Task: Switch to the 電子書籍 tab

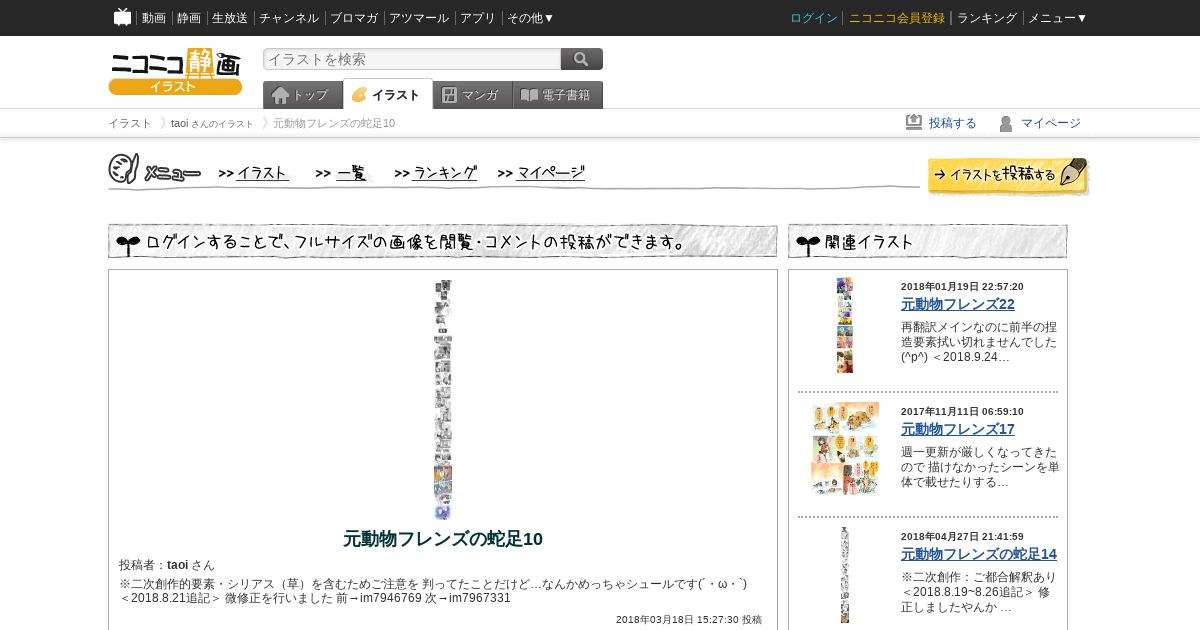Action: pos(558,95)
